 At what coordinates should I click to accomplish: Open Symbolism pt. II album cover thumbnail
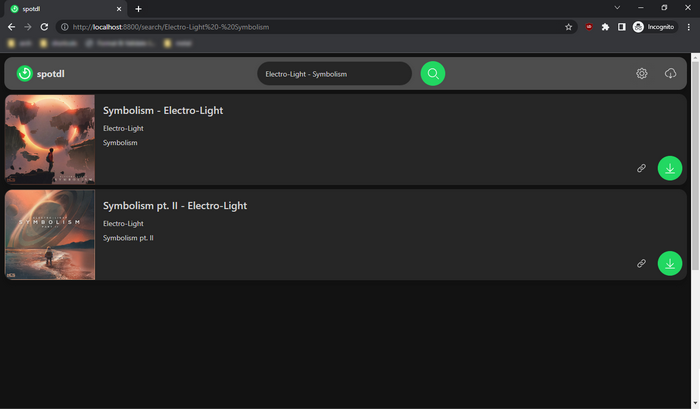click(x=50, y=235)
